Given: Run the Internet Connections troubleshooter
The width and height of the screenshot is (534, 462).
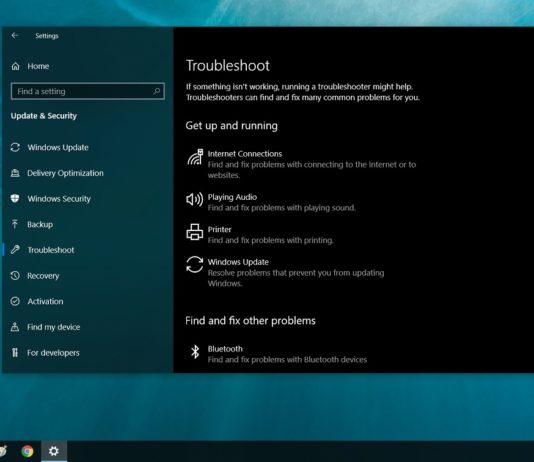Looking at the screenshot, I should [301, 164].
